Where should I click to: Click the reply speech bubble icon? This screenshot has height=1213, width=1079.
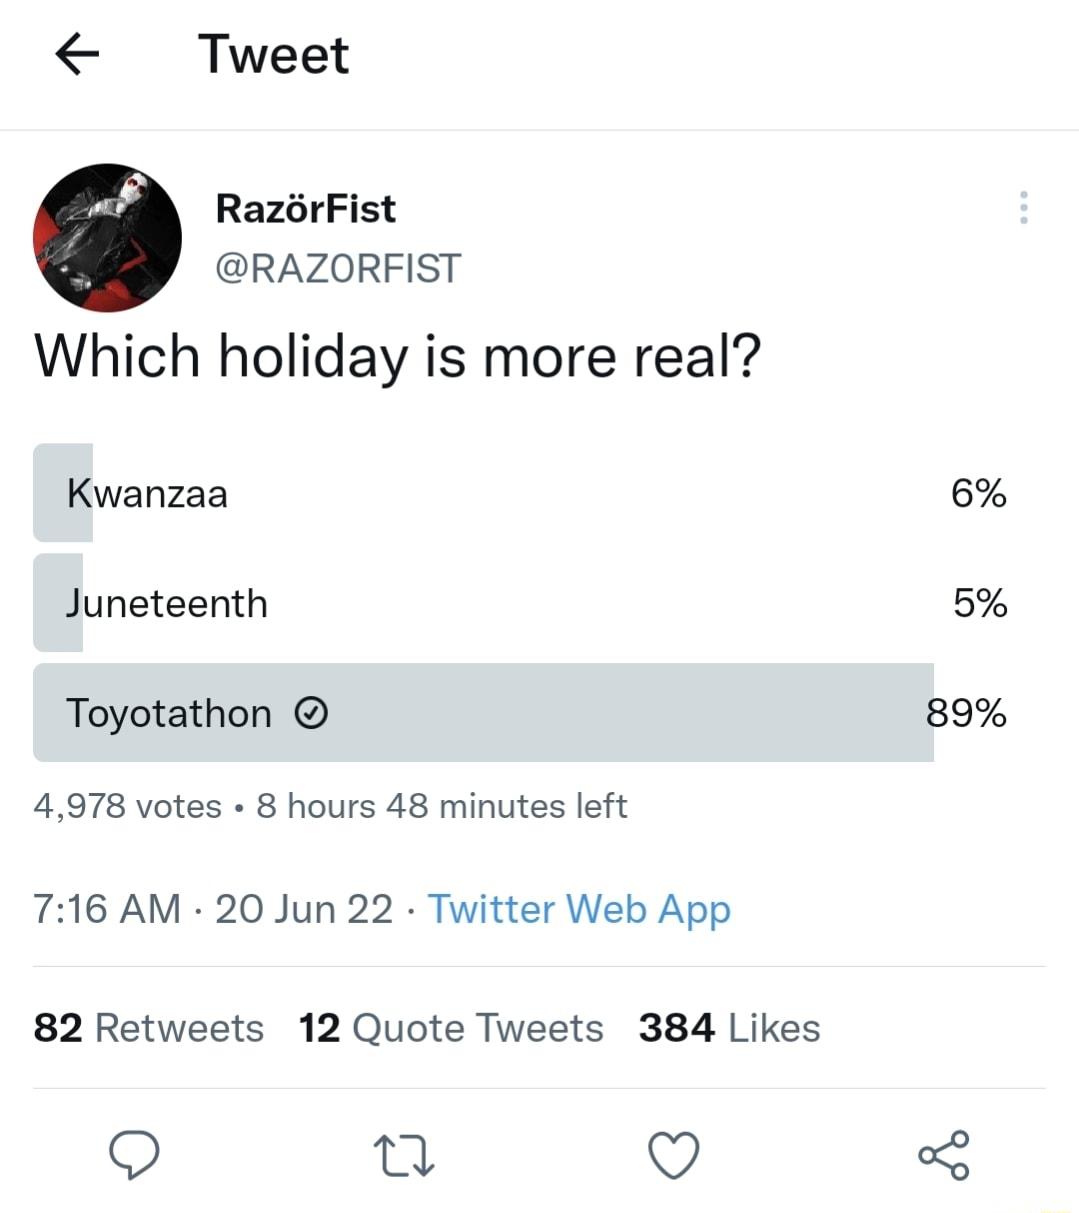[135, 1155]
